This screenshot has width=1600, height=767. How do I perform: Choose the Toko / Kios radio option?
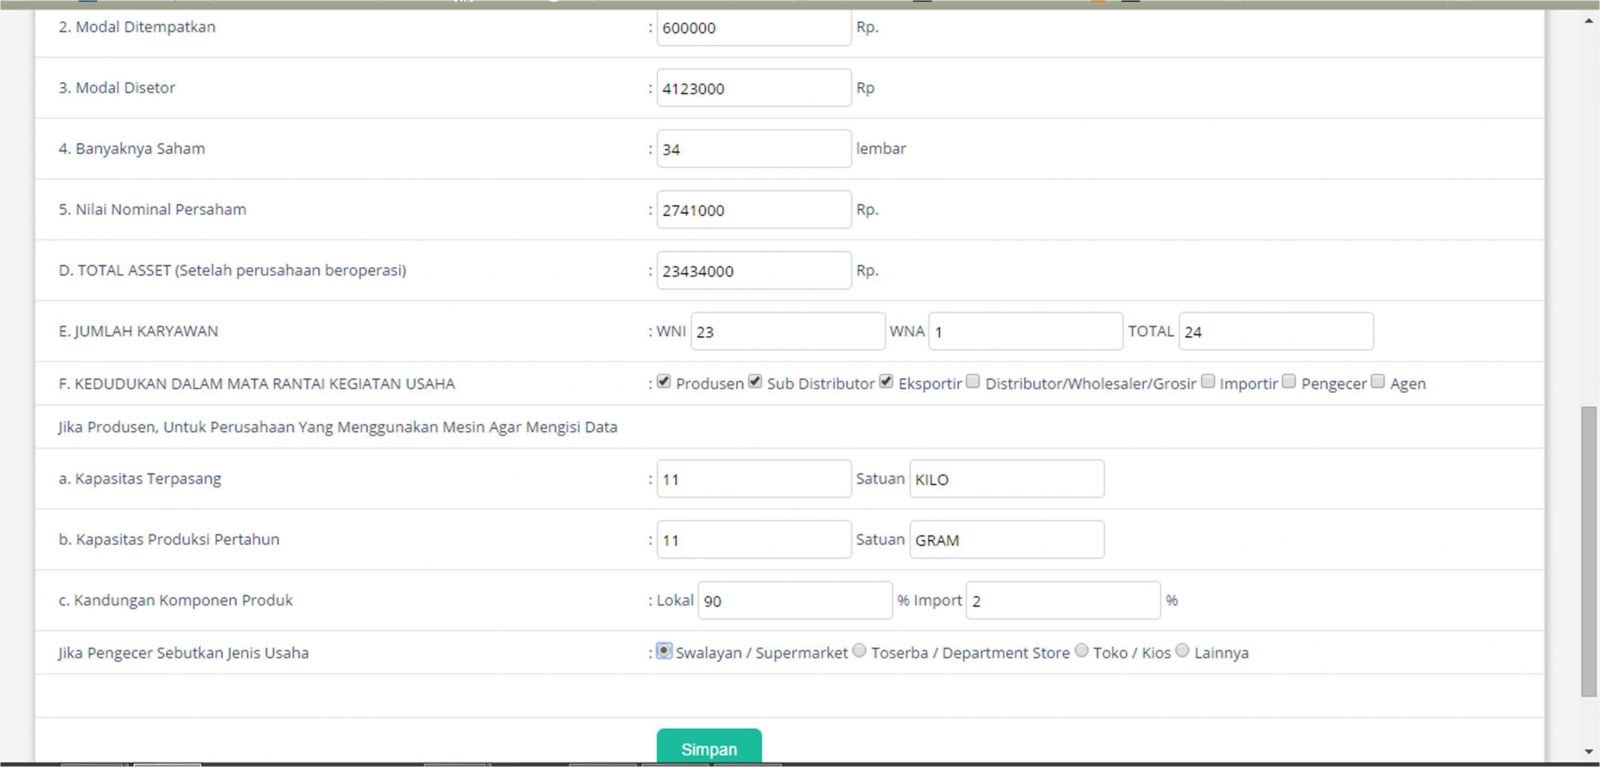pos(1081,651)
